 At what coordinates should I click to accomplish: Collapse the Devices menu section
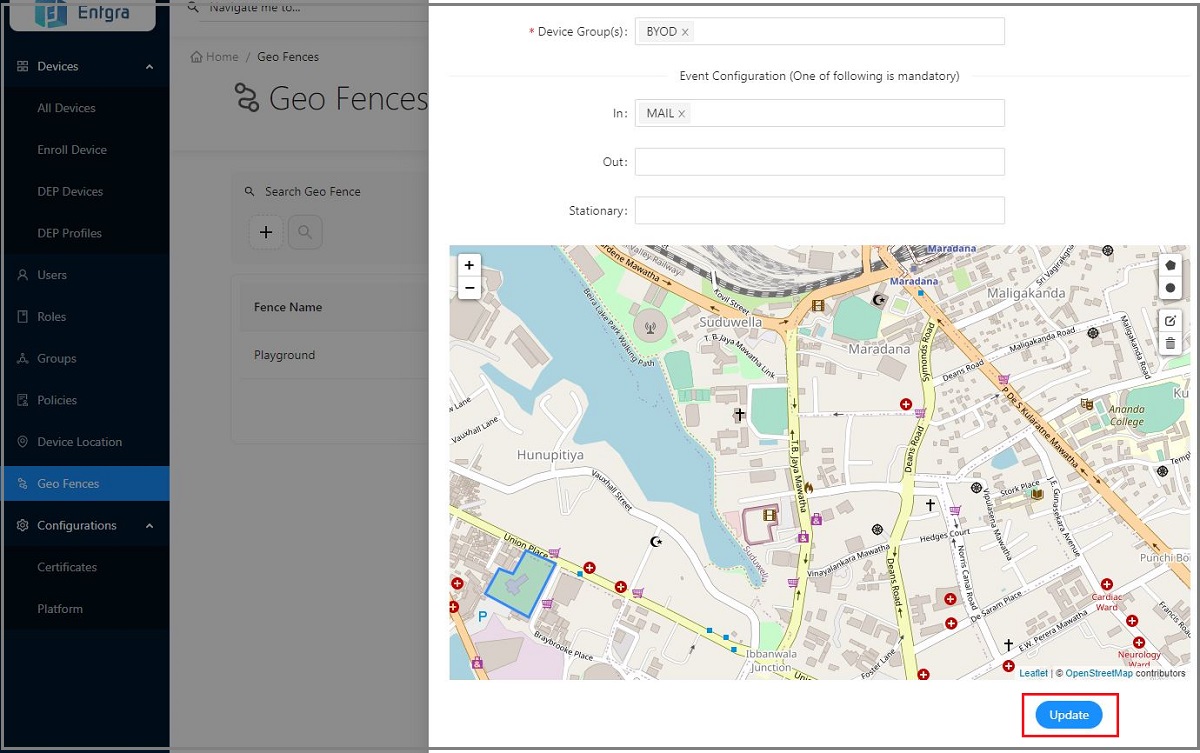pos(149,67)
